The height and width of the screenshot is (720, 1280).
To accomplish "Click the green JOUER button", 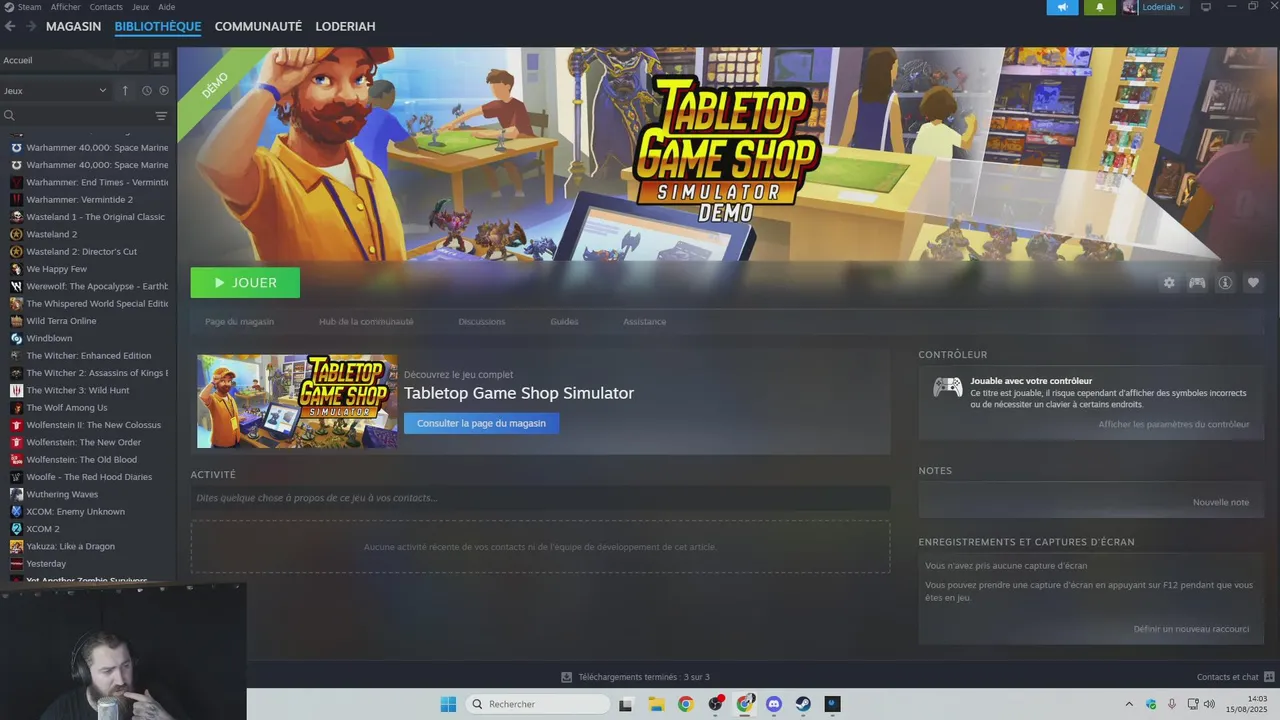I will click(x=245, y=283).
